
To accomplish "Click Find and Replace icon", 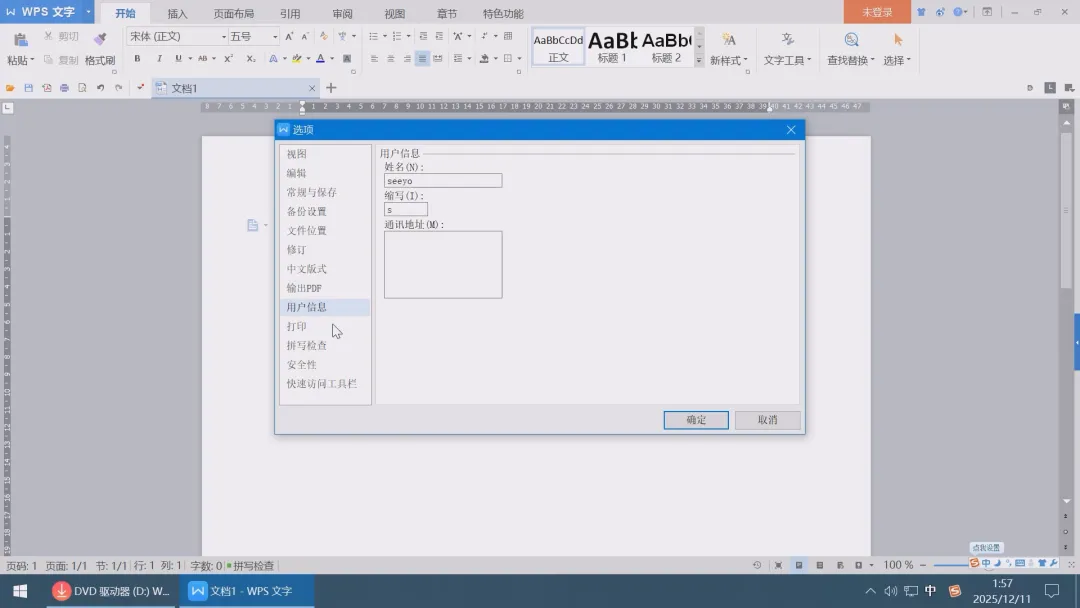I will pyautogui.click(x=851, y=40).
